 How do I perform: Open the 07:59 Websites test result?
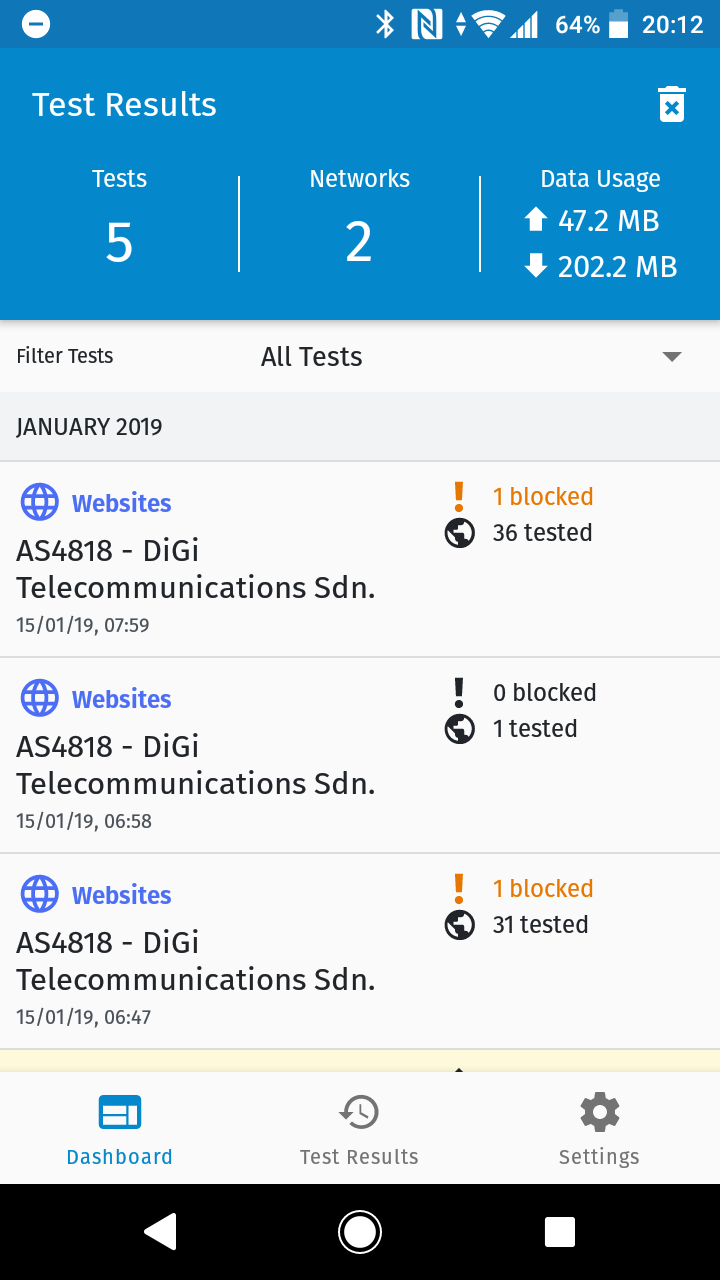click(x=360, y=560)
